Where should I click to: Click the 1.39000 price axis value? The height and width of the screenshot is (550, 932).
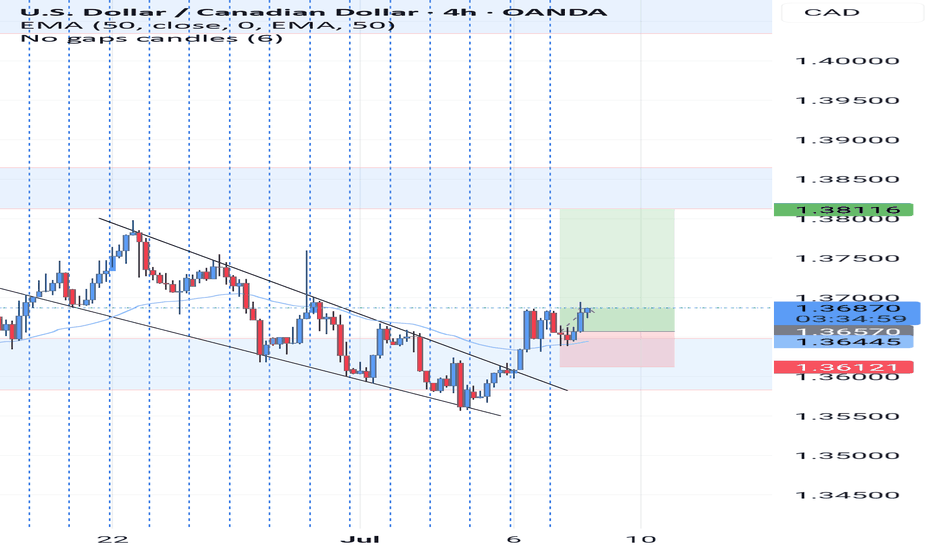pyautogui.click(x=848, y=140)
